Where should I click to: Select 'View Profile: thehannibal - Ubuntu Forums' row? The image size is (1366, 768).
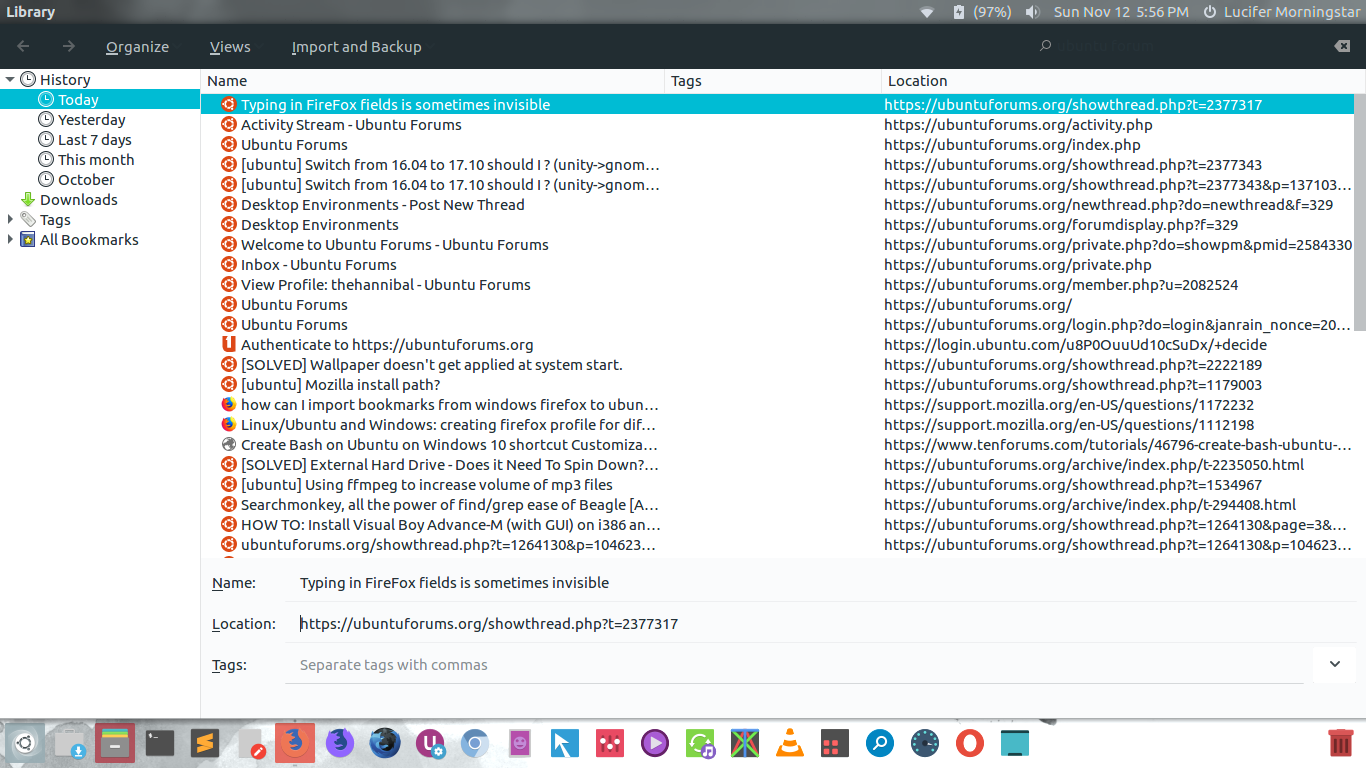pos(777,285)
